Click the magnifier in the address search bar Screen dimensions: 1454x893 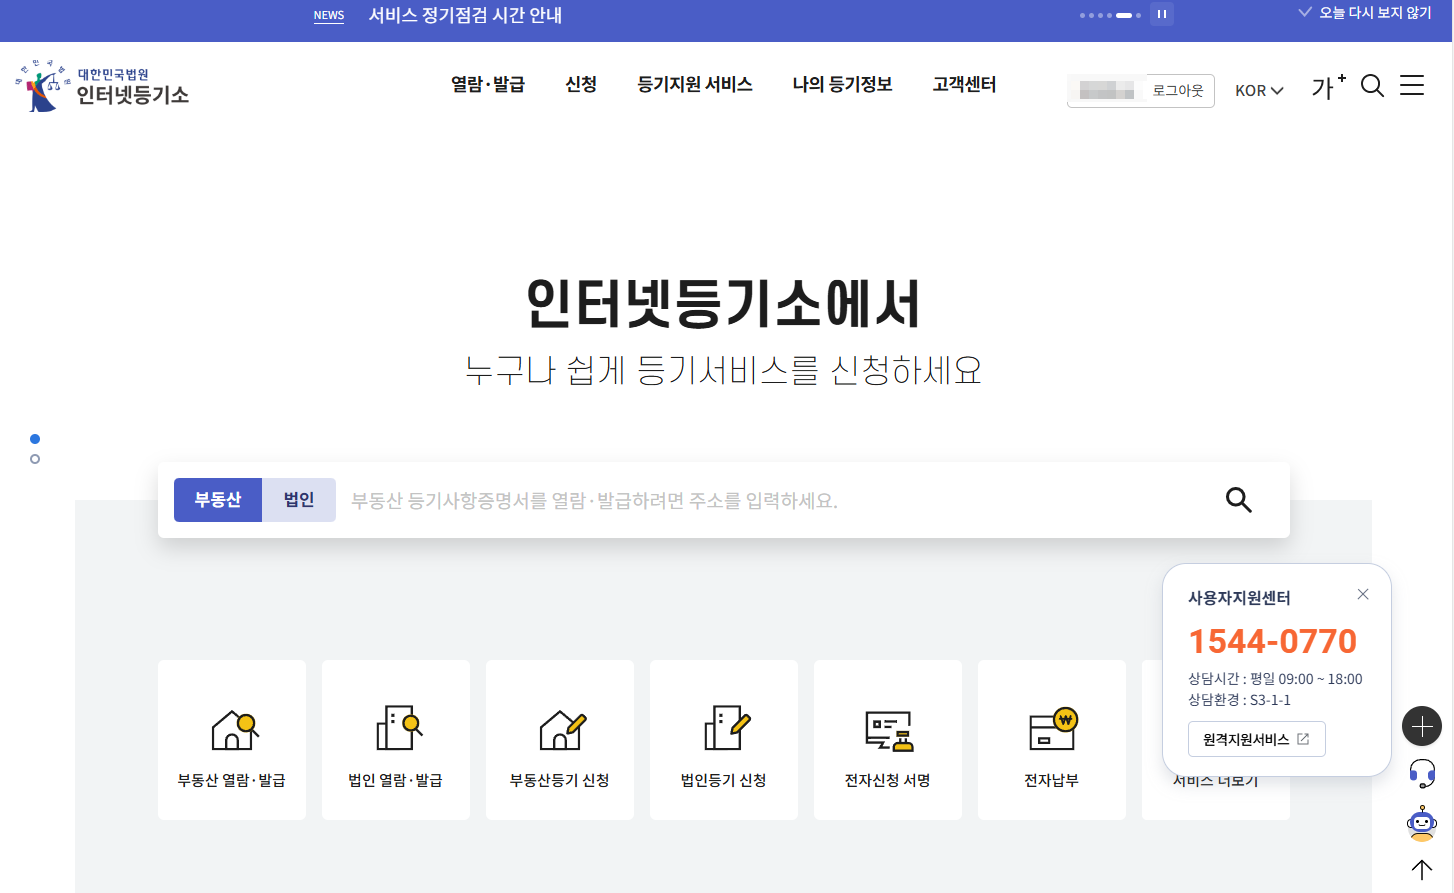click(x=1239, y=500)
